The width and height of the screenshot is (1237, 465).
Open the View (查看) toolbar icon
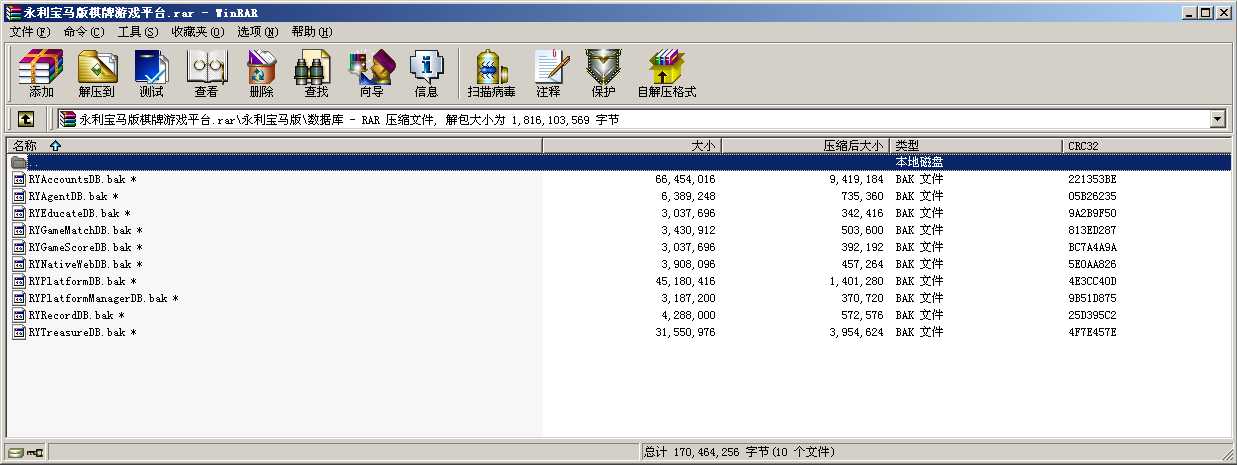(207, 73)
